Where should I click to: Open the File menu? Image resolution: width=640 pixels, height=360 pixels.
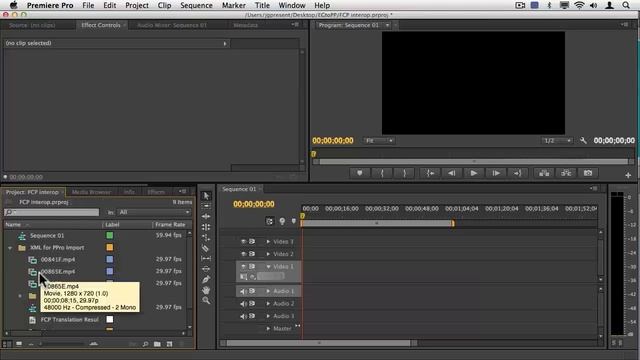pos(88,5)
